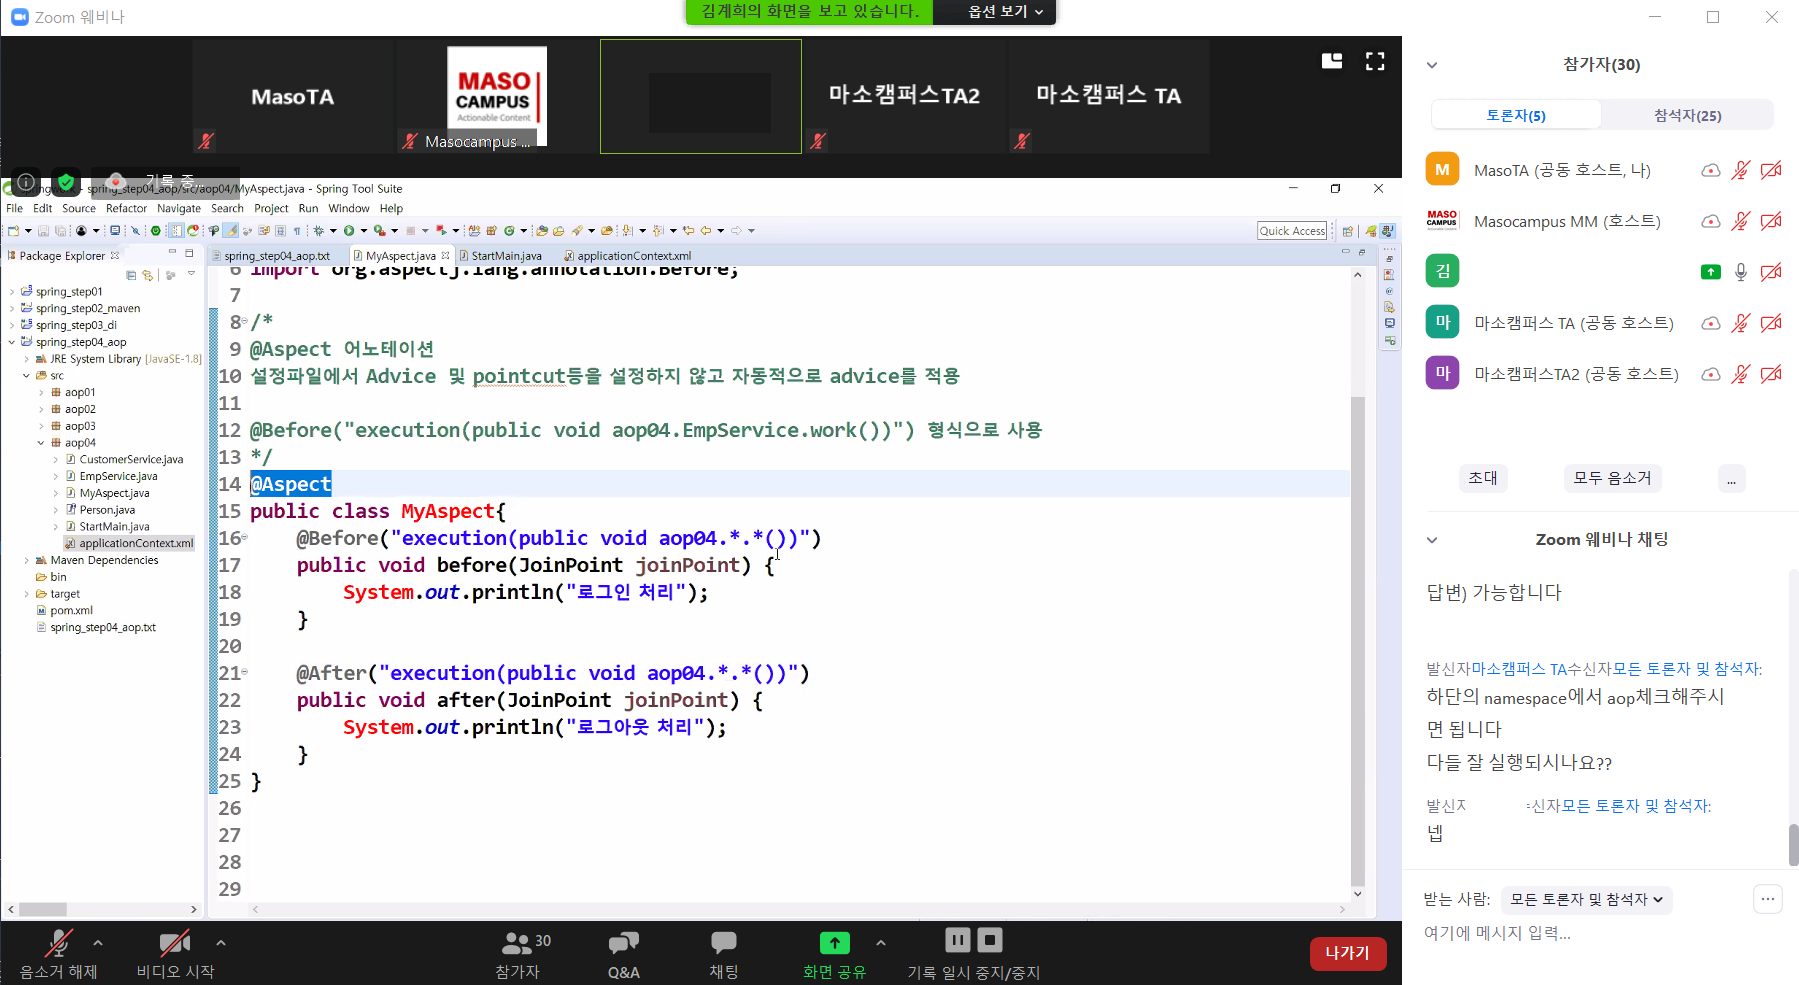Image resolution: width=1799 pixels, height=985 pixels.
Task: Open the recipient dropdown 모든 토론자 및 참석자
Action: point(1586,900)
